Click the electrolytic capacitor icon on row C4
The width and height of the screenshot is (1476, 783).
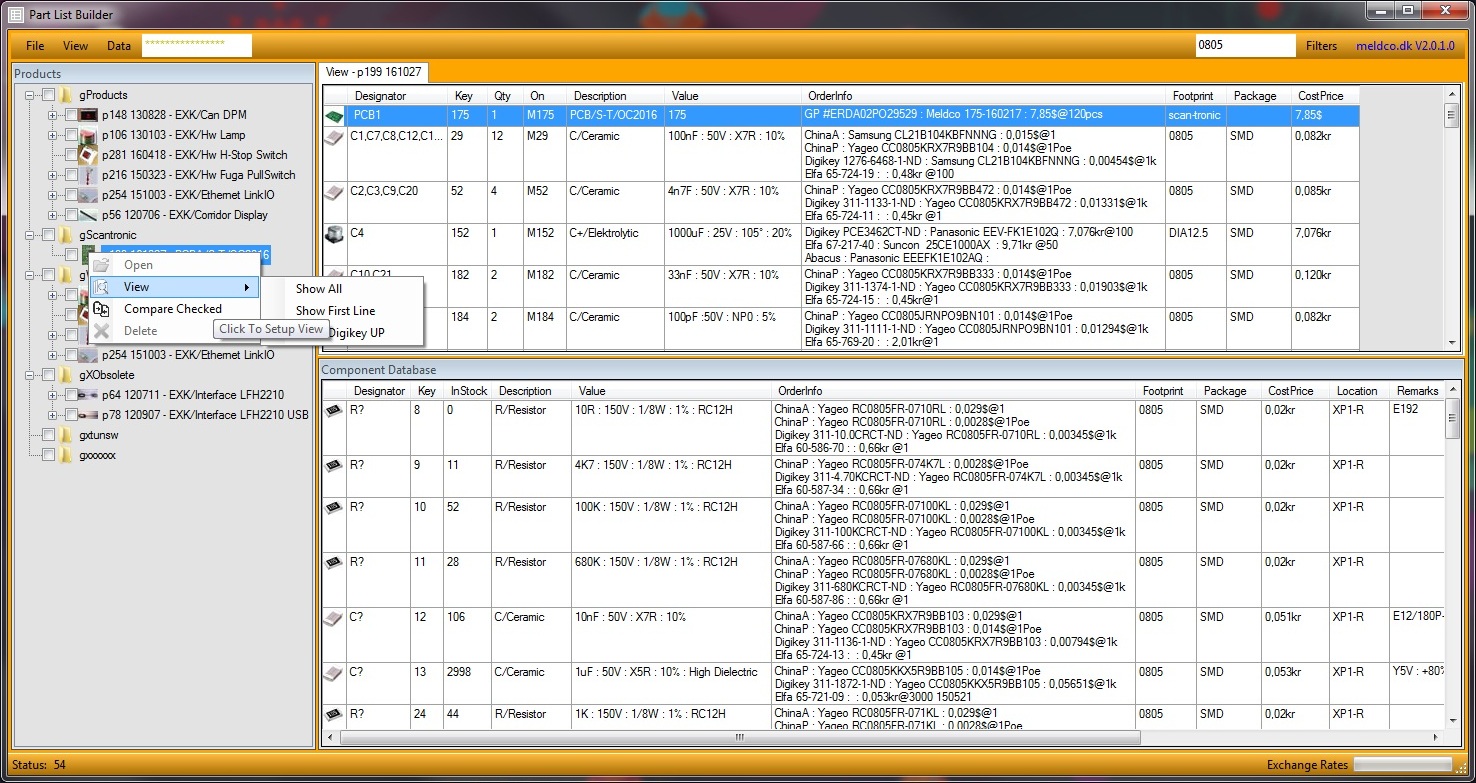click(334, 236)
